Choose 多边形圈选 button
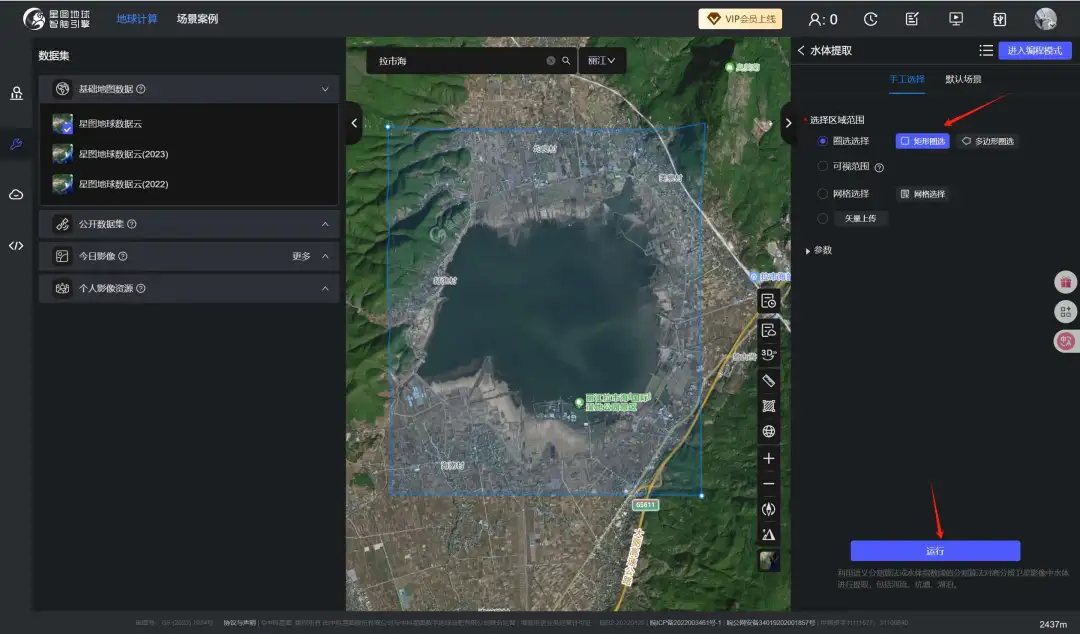This screenshot has height=634, width=1080. [x=988, y=141]
